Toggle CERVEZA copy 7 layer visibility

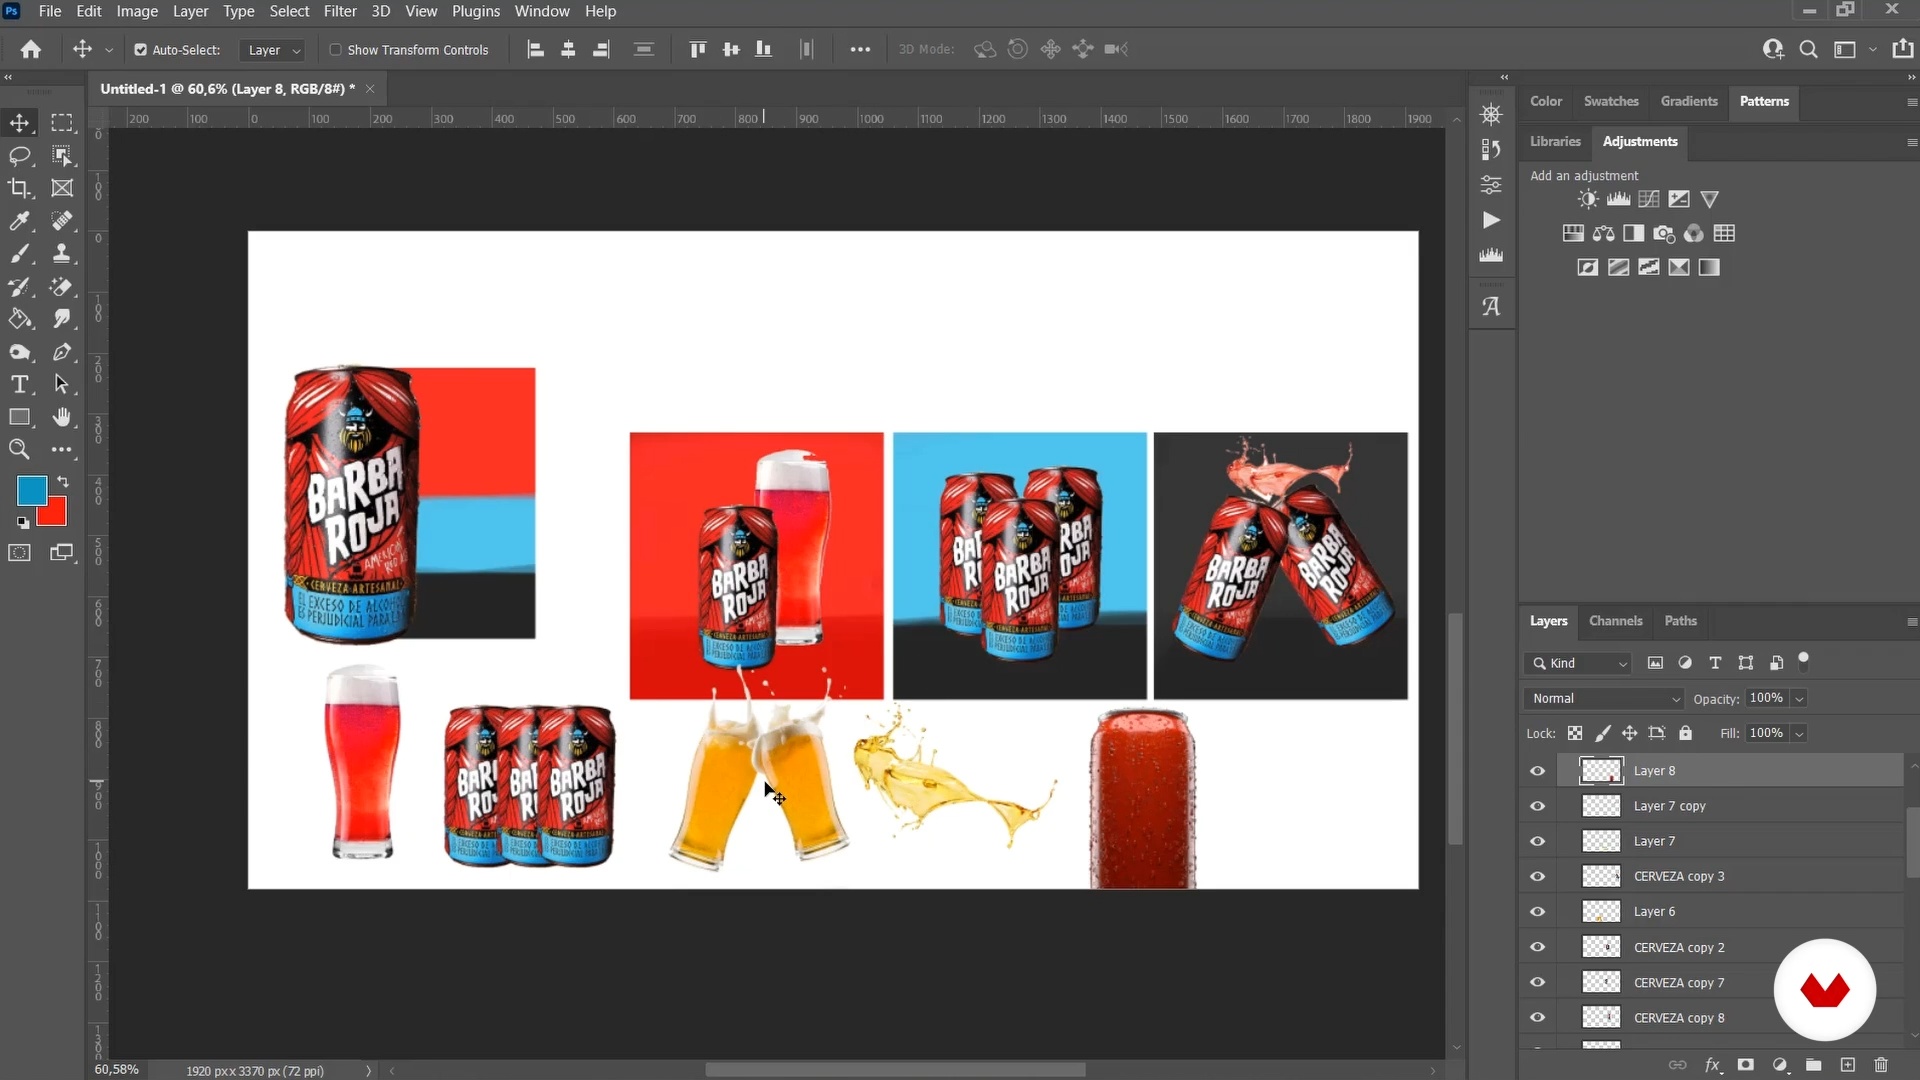[x=1537, y=983]
